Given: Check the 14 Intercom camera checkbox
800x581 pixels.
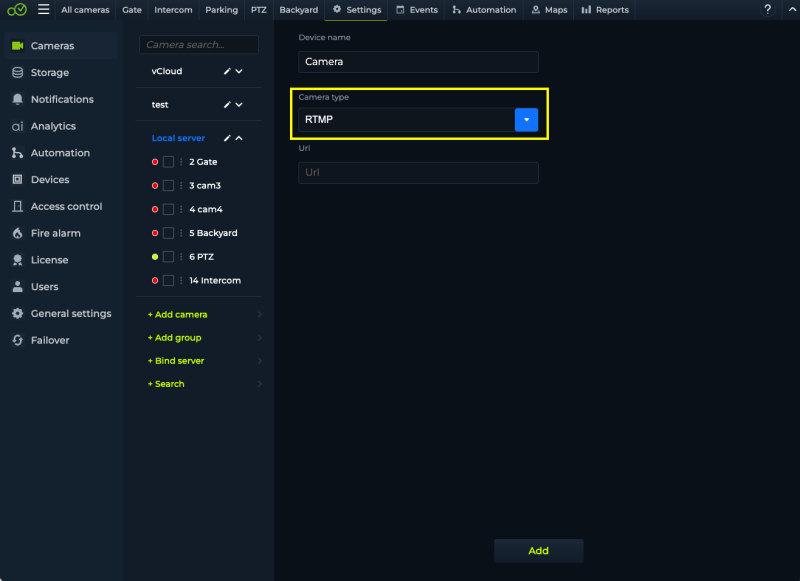Looking at the screenshot, I should [x=168, y=281].
